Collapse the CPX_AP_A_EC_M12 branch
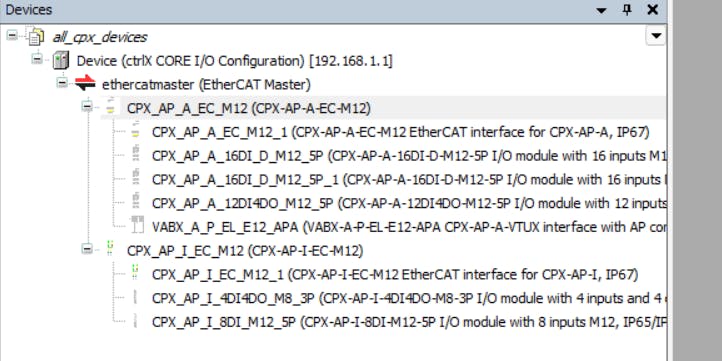Screen dimensions: 722x361 (87, 107)
